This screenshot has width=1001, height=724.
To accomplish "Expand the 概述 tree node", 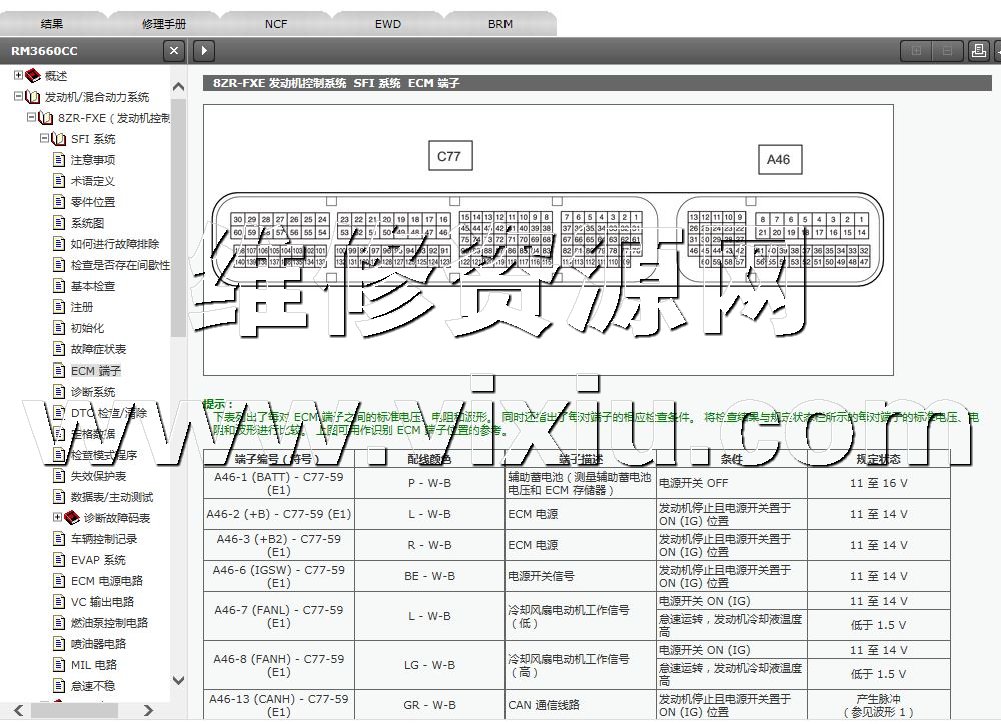I will [x=18, y=76].
